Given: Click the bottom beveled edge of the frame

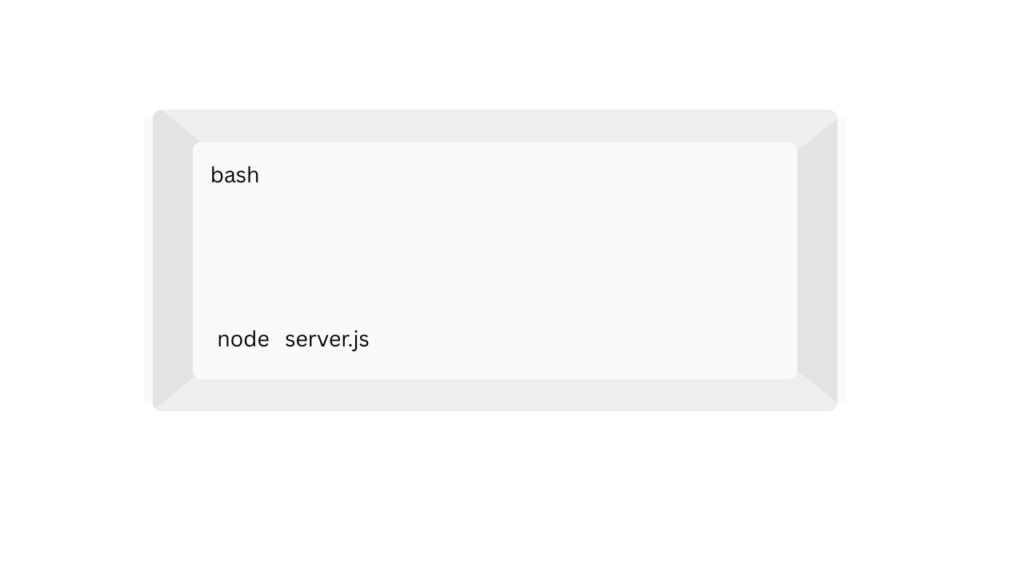Looking at the screenshot, I should [x=495, y=395].
